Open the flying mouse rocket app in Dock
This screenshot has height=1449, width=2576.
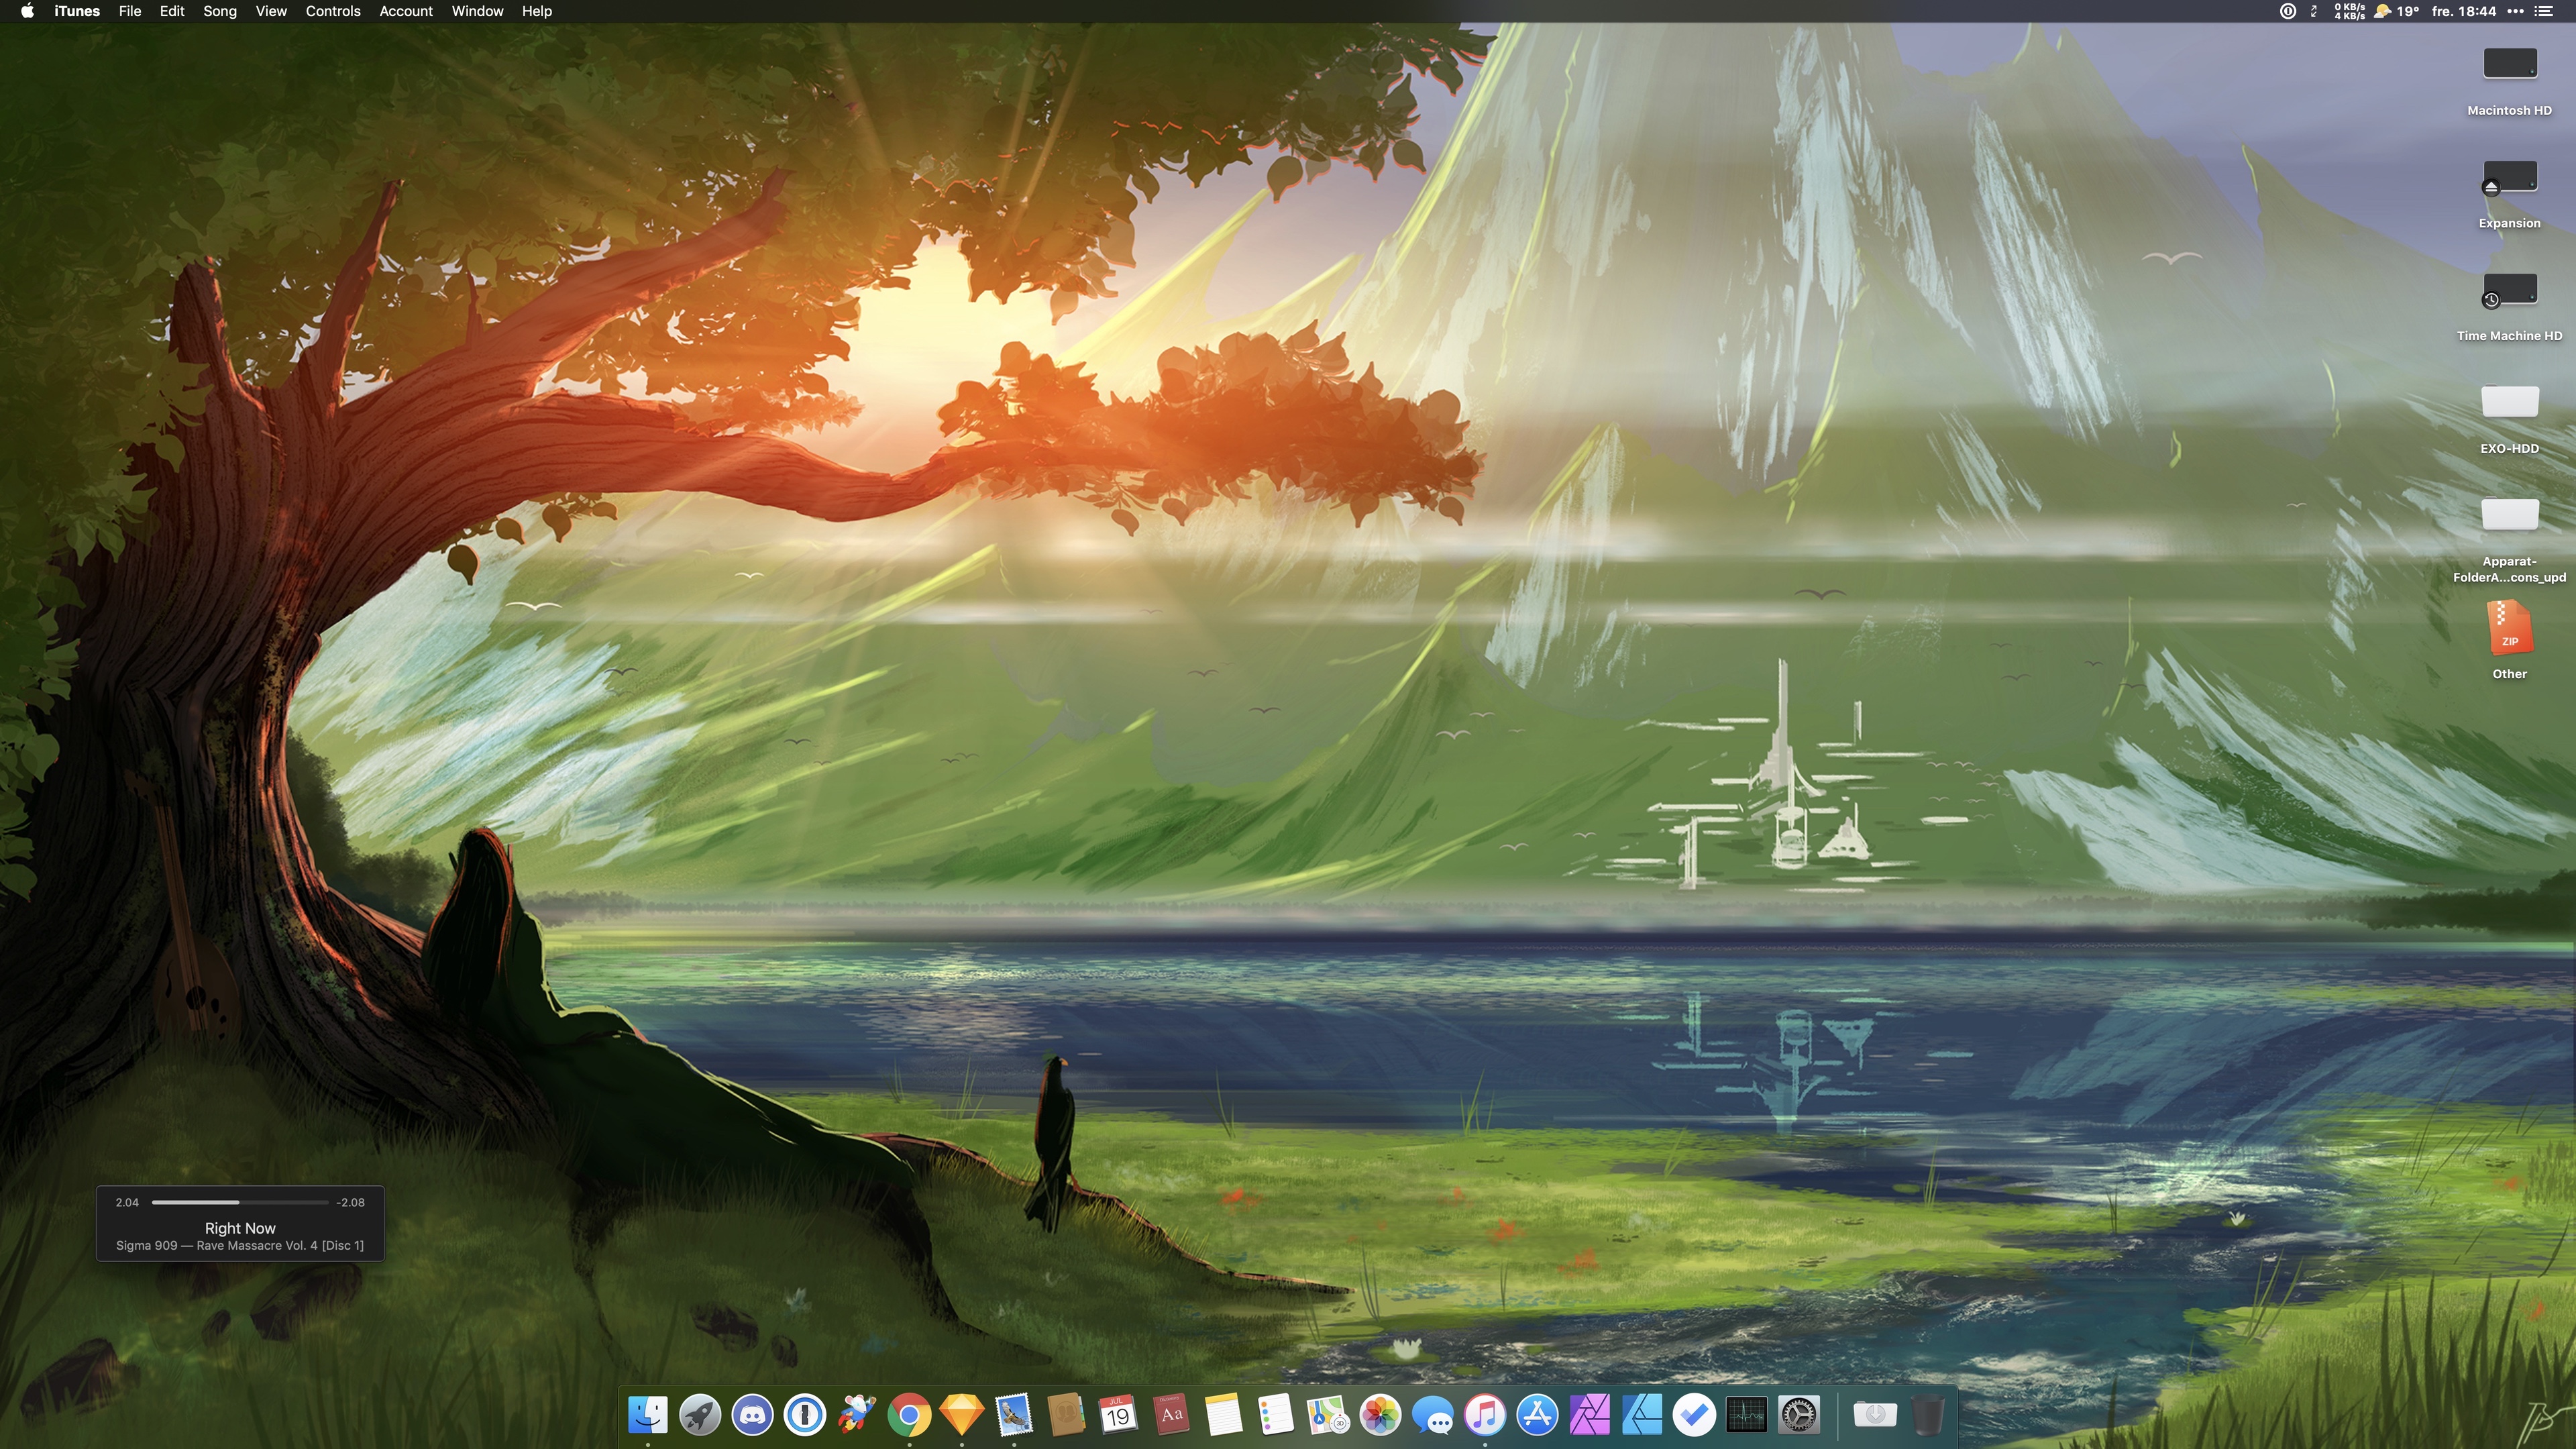(857, 1415)
